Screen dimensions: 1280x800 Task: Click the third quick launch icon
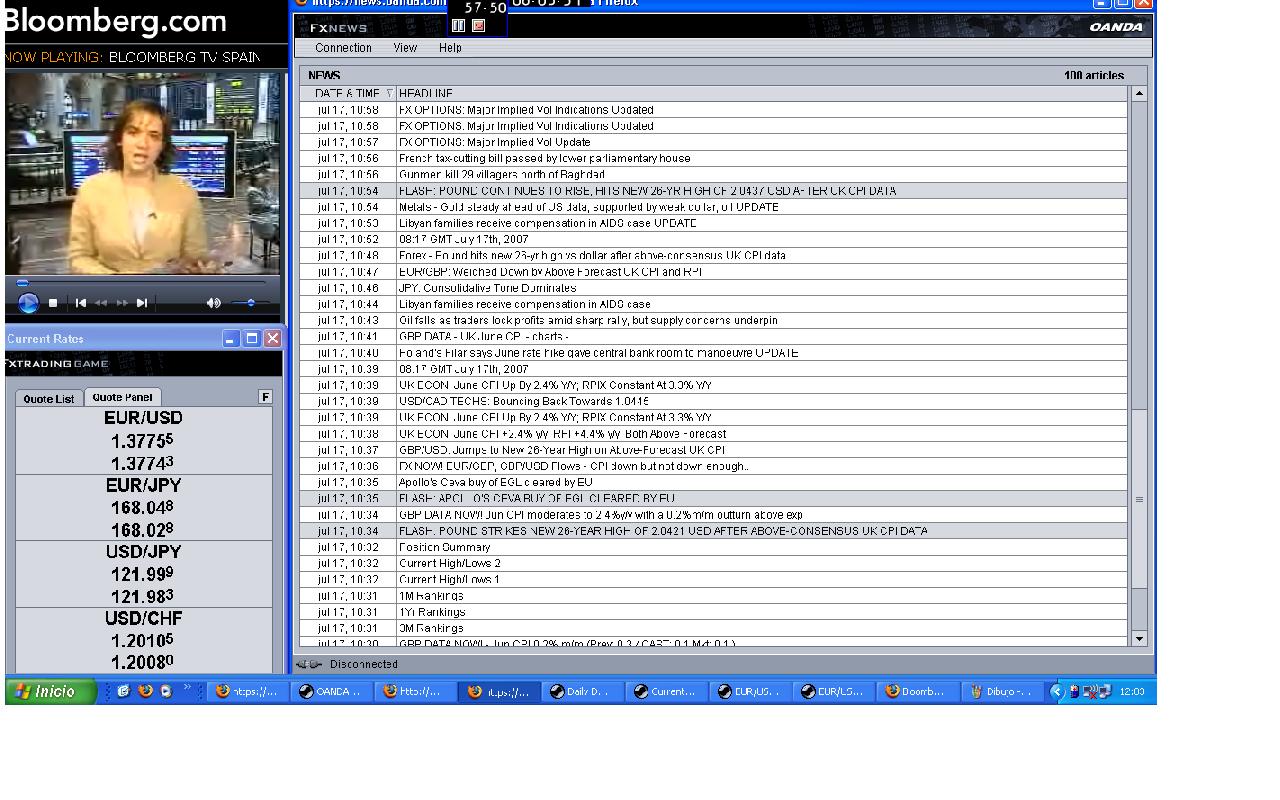(166, 691)
